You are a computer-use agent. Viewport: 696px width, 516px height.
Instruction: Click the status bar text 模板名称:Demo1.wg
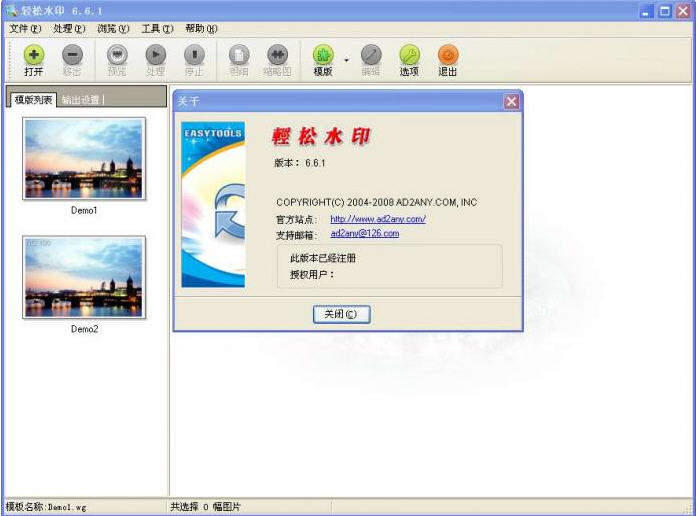click(x=46, y=507)
